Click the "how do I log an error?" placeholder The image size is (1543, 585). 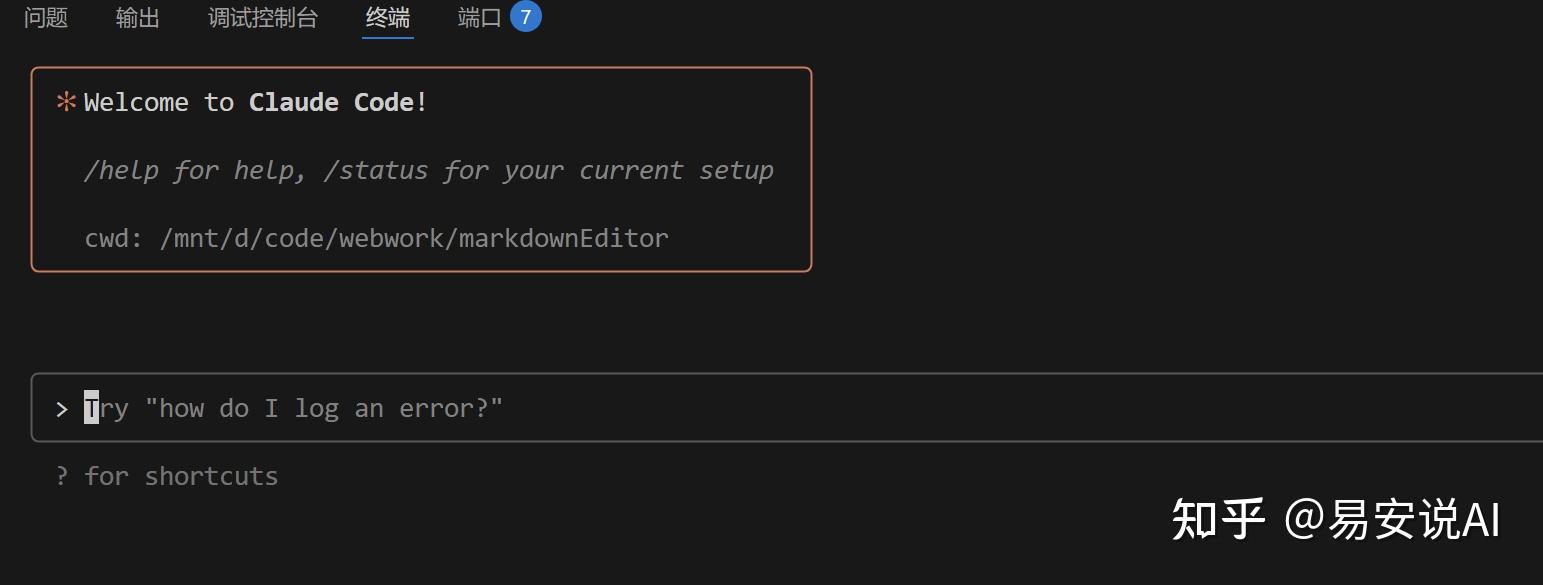[324, 408]
